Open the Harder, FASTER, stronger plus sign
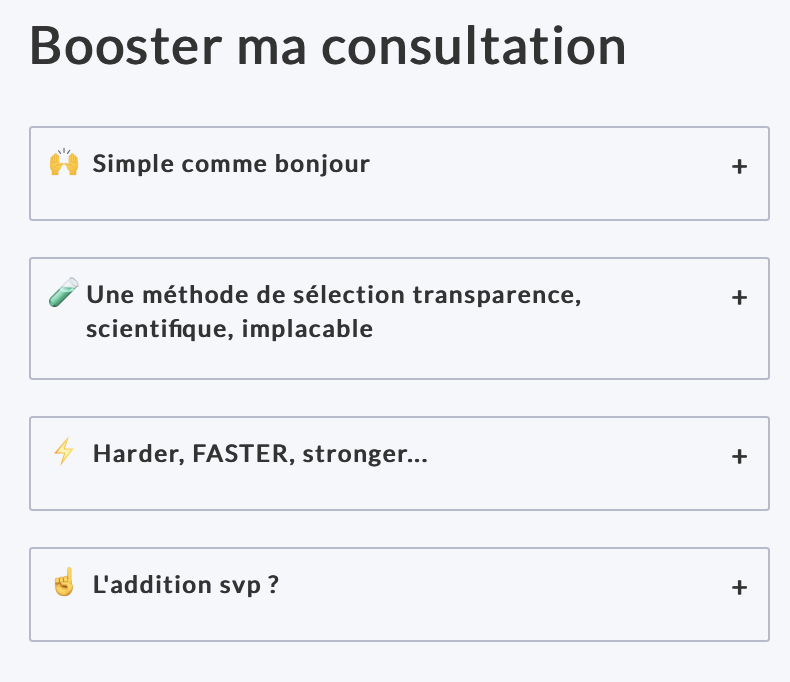 point(739,456)
